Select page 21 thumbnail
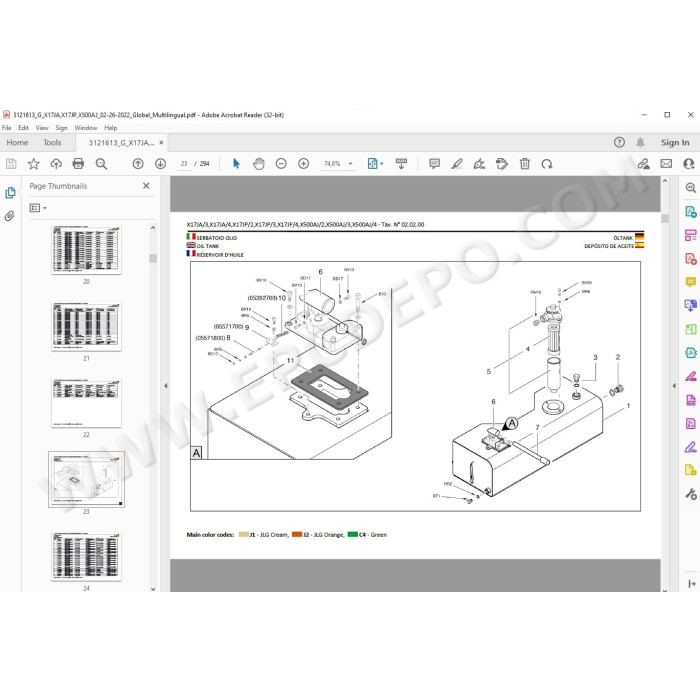The image size is (700, 700). pyautogui.click(x=86, y=327)
